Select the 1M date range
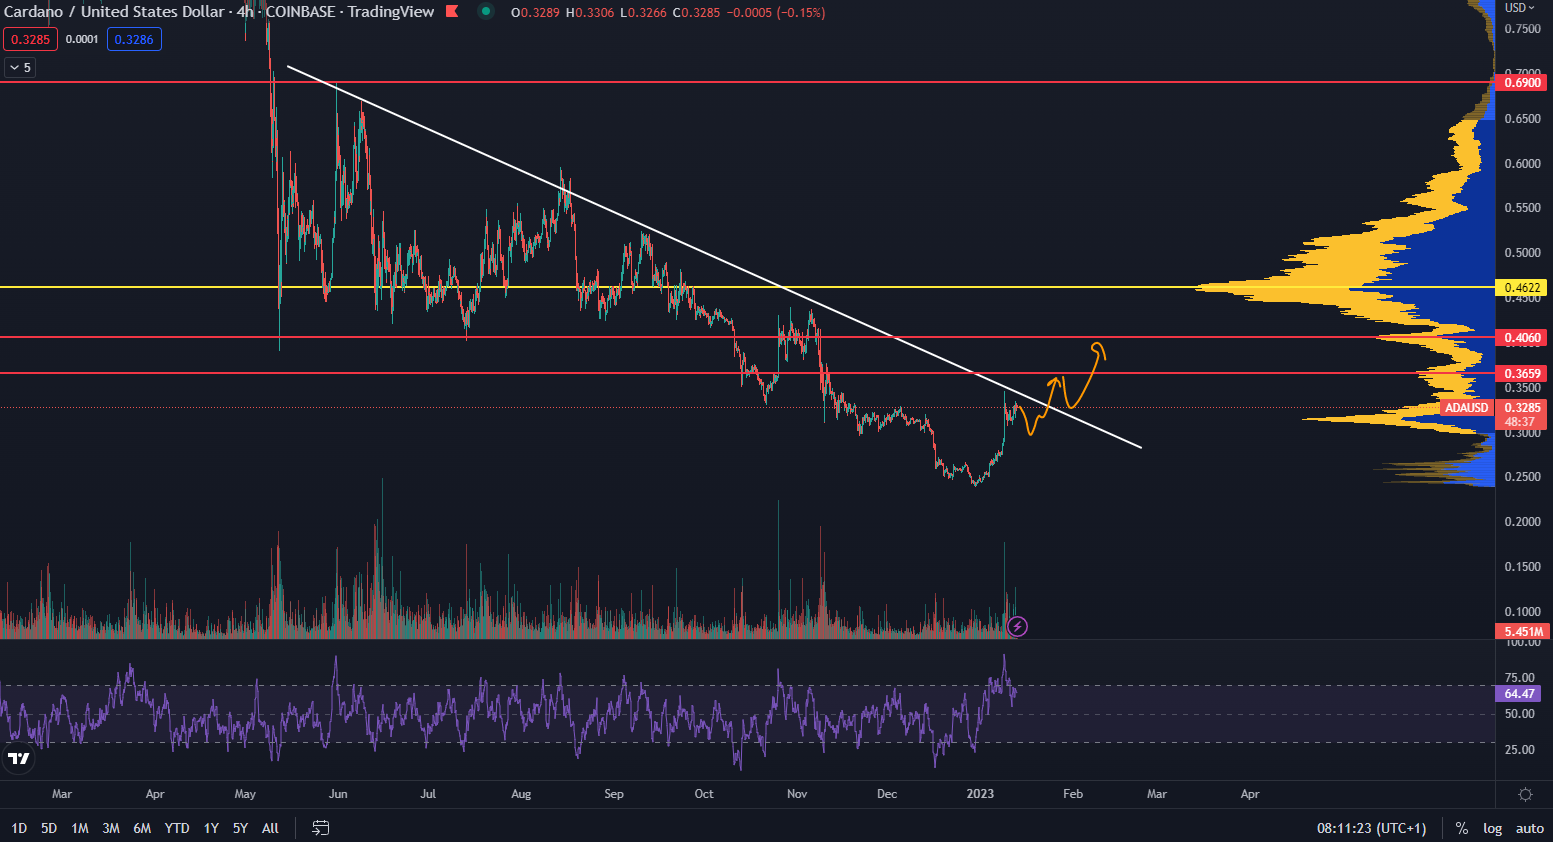 (x=80, y=828)
